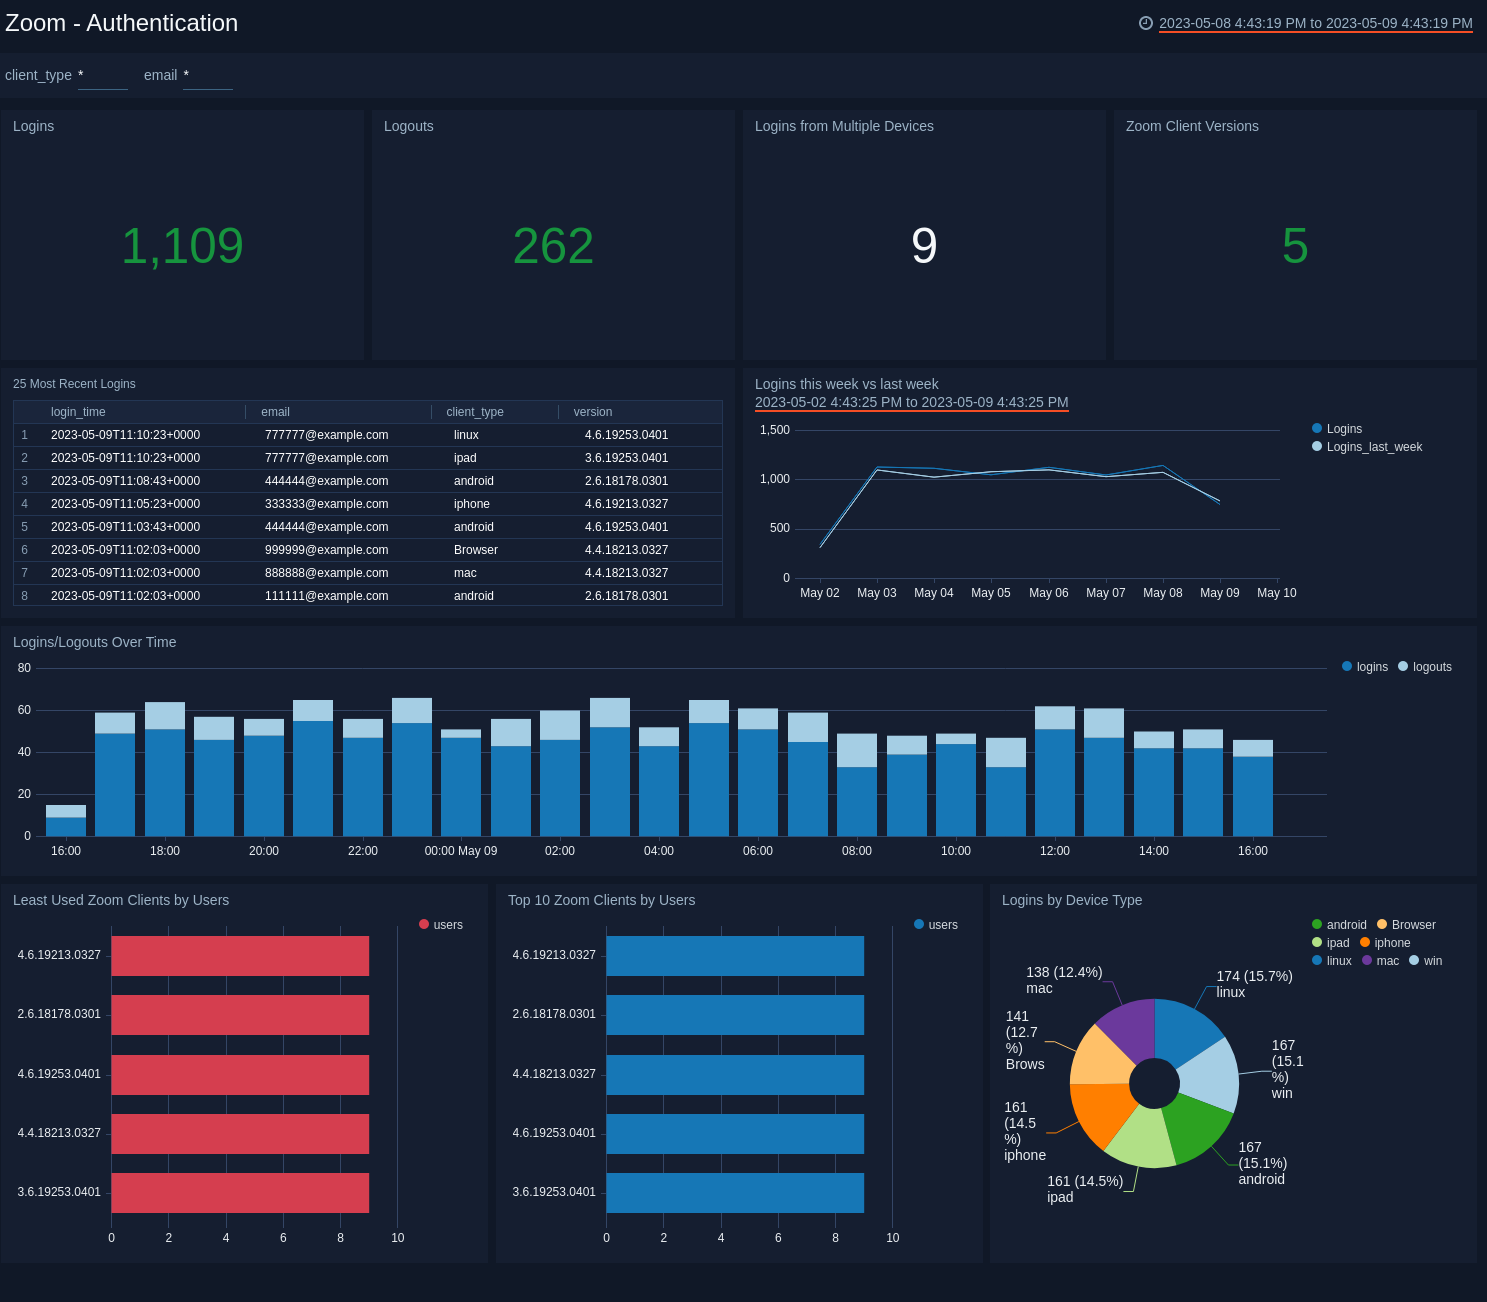Click the 4.6.19213.0327 bar in Least Used clients
The image size is (1487, 1302).
click(240, 956)
